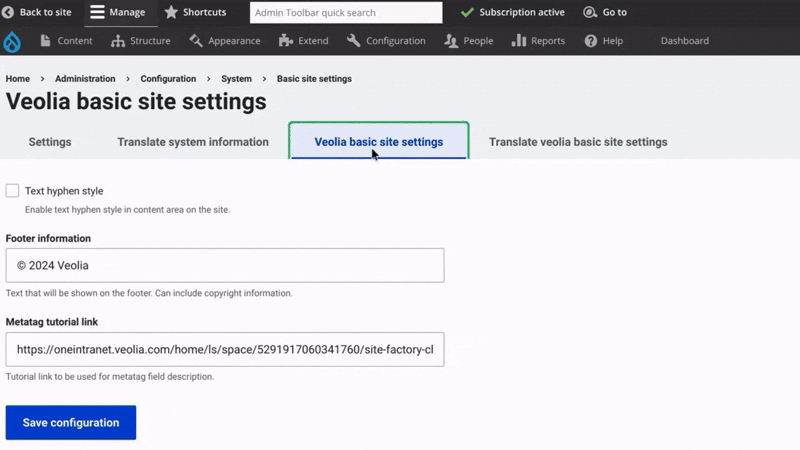Click the Save configuration button
The height and width of the screenshot is (450, 800).
[x=71, y=422]
